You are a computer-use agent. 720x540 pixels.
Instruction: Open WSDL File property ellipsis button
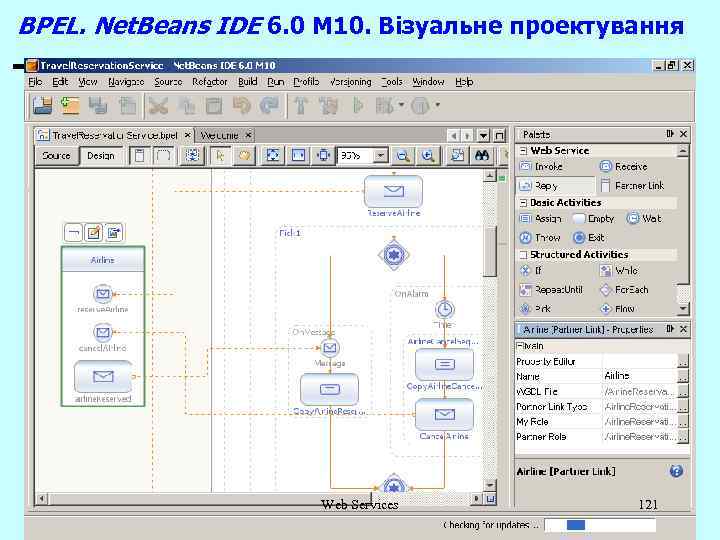tap(683, 392)
